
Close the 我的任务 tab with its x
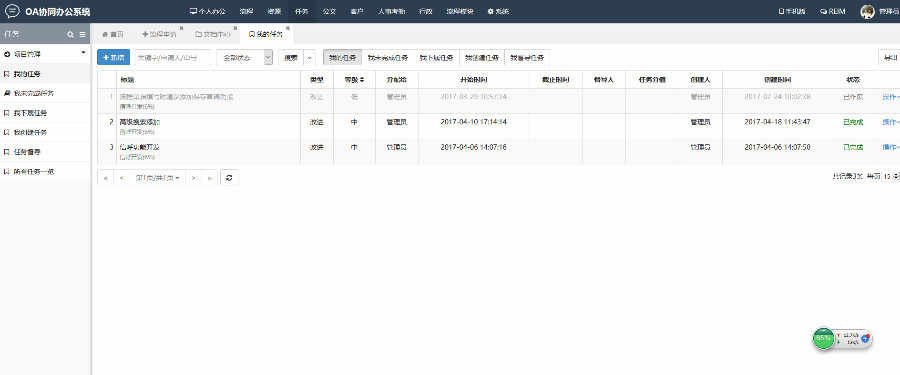tap(288, 28)
